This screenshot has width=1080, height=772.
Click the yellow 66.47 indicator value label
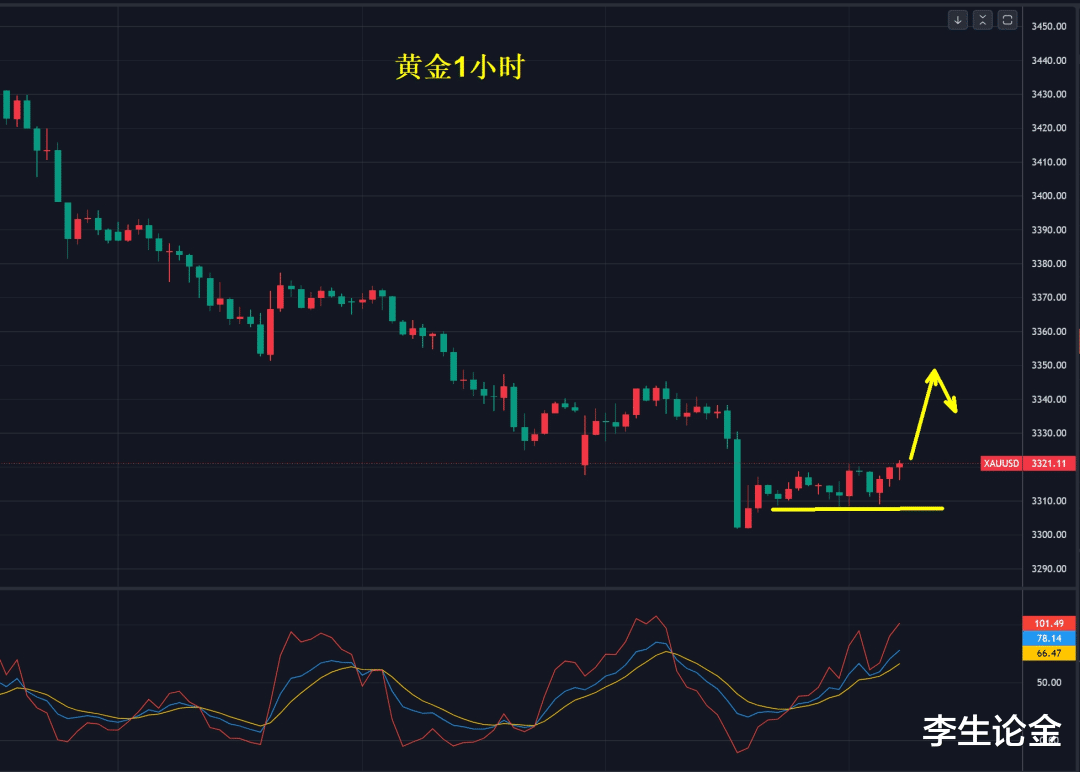[1049, 654]
